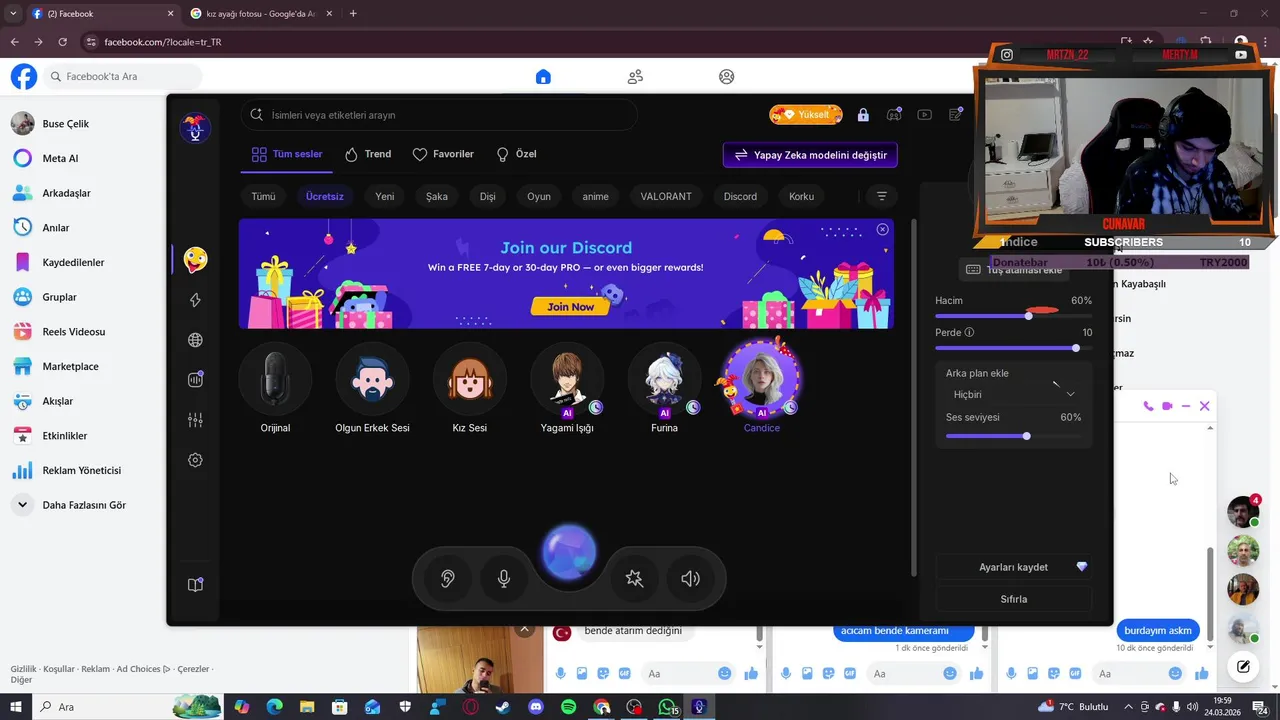Open the mixer sliders sidebar icon
Screen dimensions: 1280x720
(195, 420)
